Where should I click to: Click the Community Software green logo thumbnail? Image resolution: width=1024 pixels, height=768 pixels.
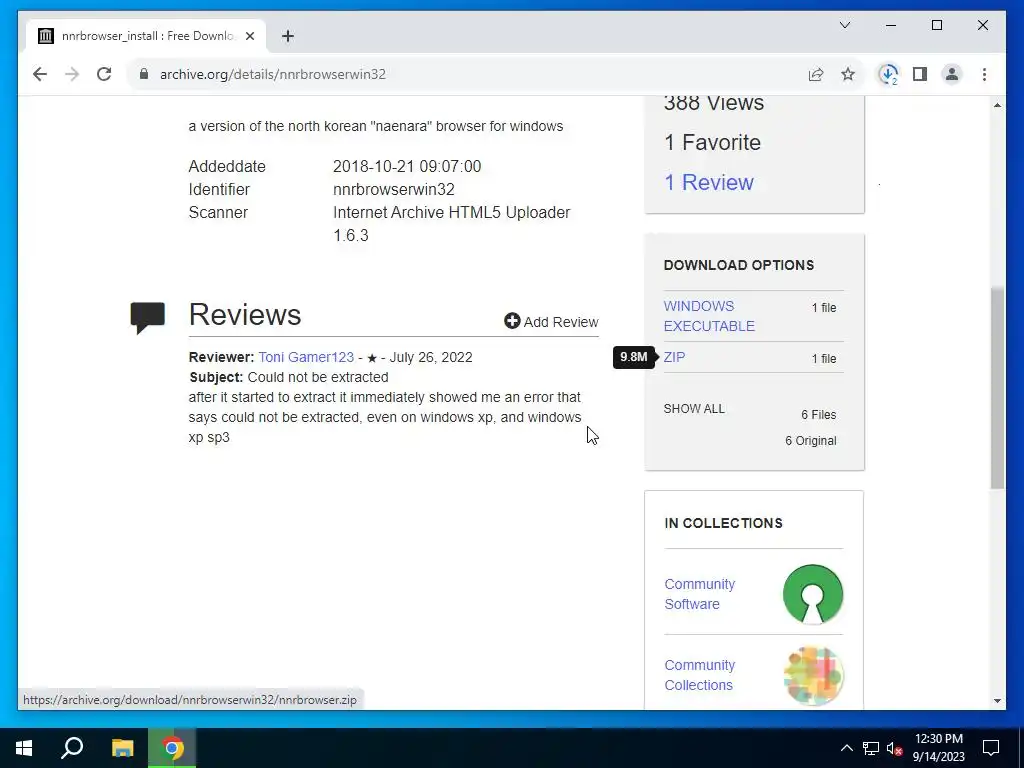(x=813, y=594)
